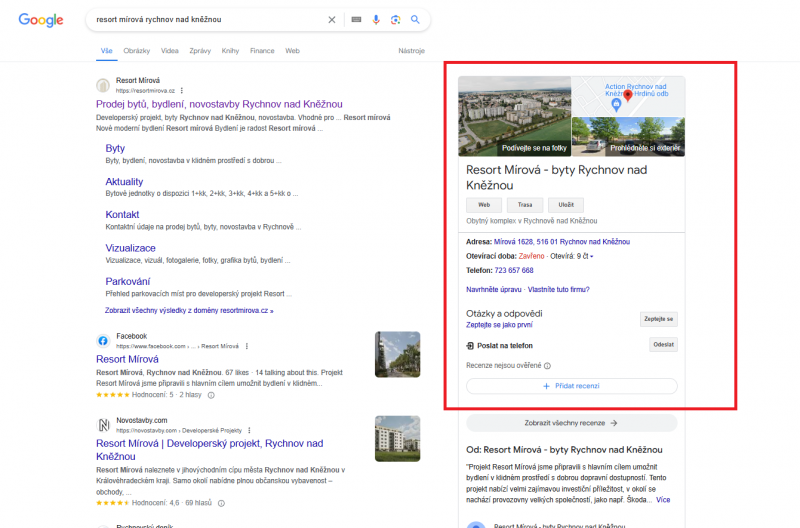
Task: Click the send-to-phone icon
Action: click(470, 346)
